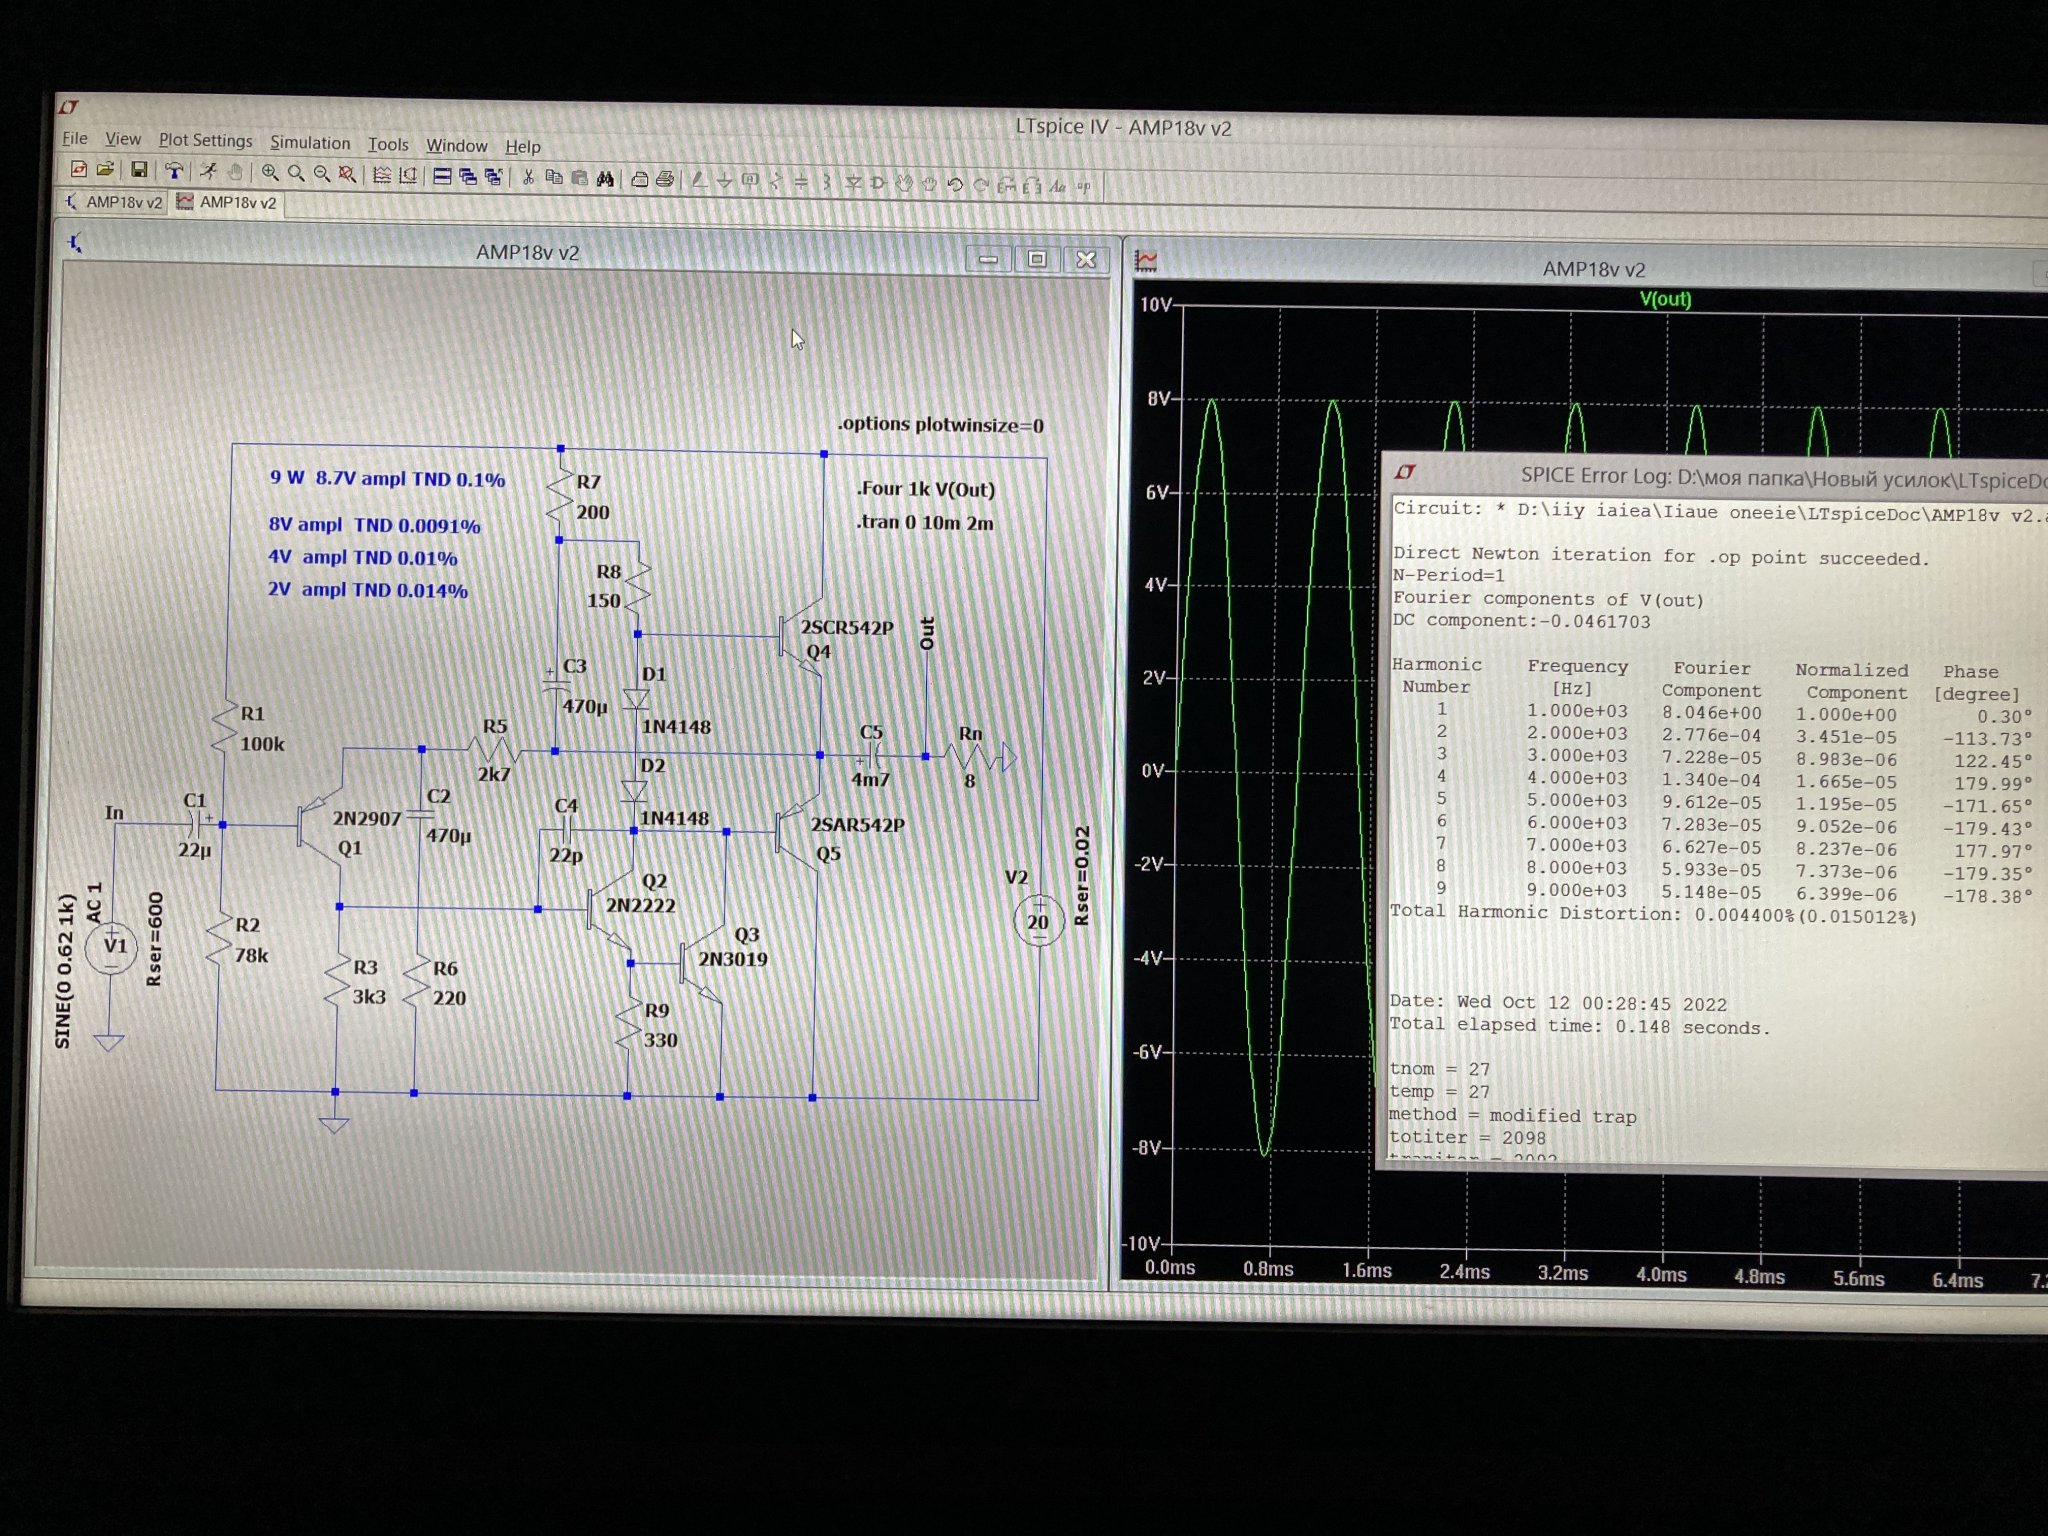Open the Tools menu

(388, 144)
